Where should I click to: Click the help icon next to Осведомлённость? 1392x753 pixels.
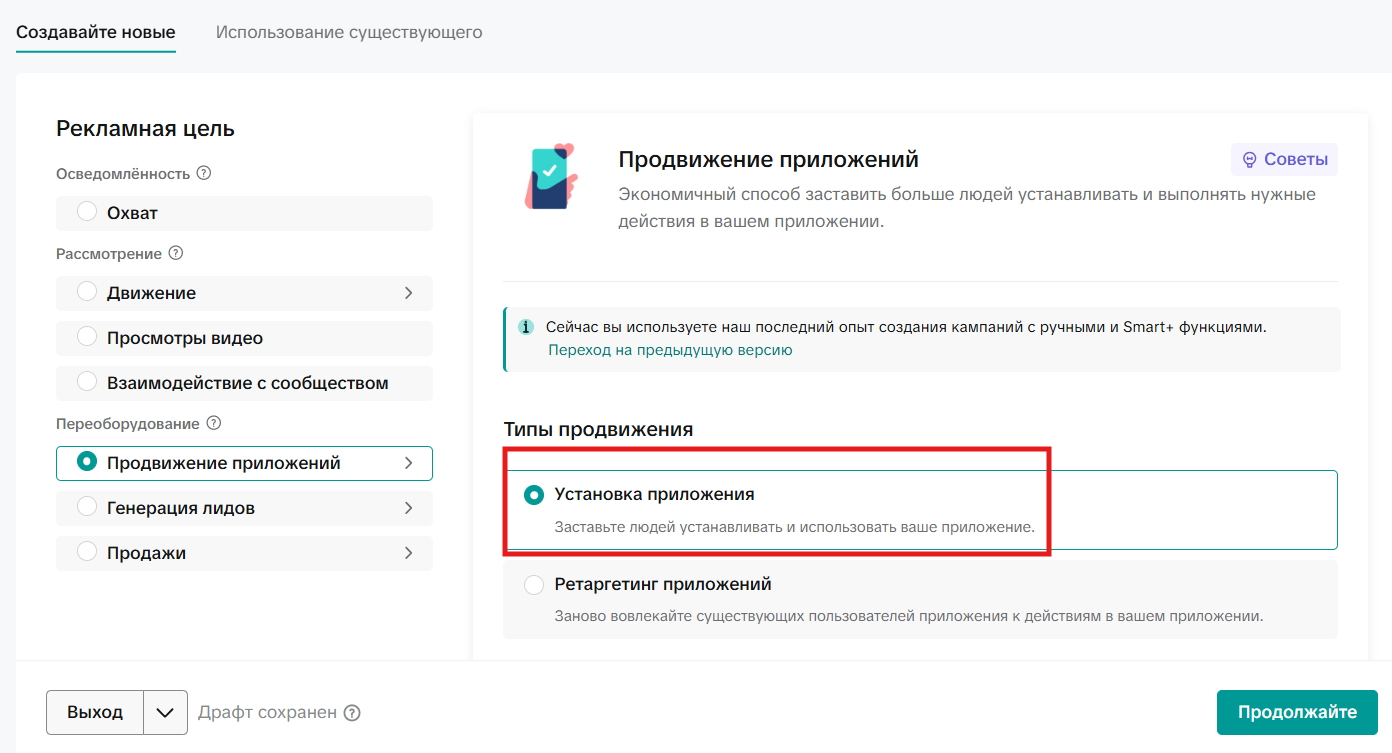click(x=204, y=173)
